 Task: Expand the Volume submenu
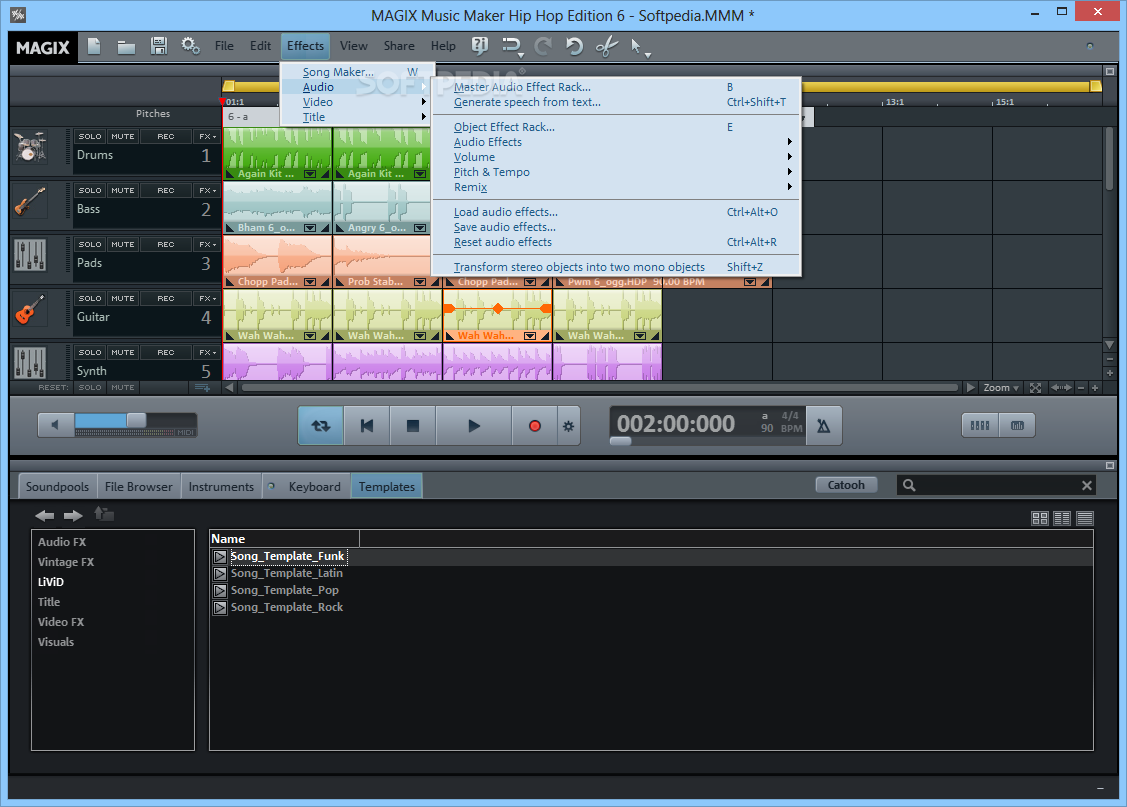point(617,157)
